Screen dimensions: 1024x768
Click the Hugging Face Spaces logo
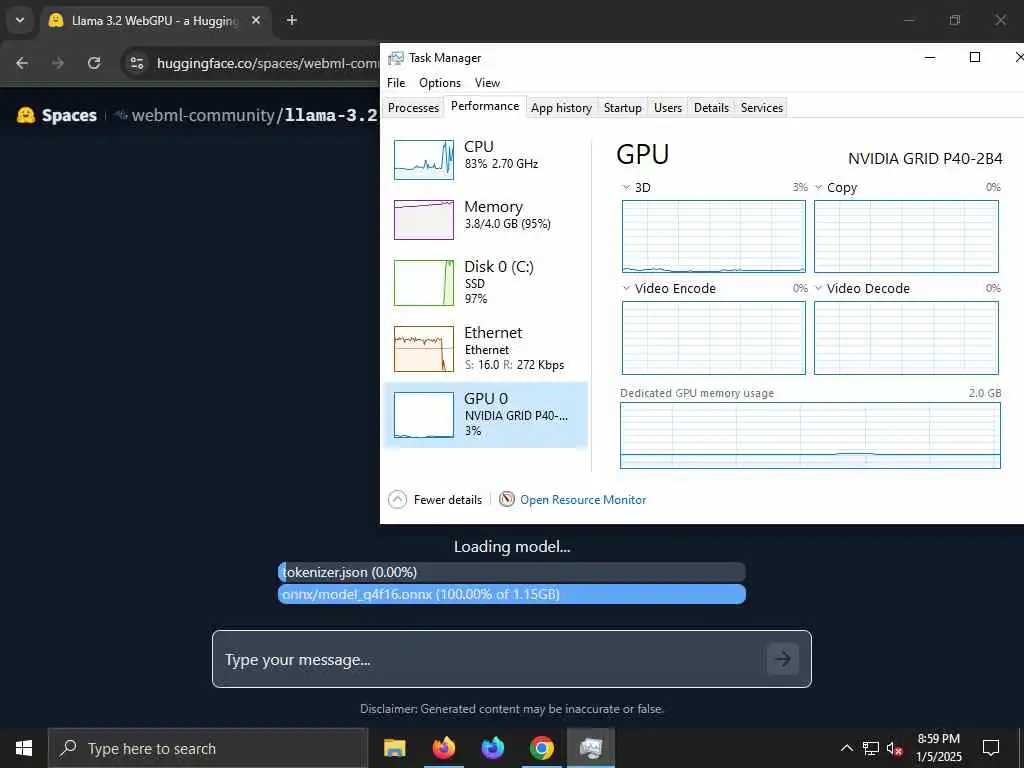pyautogui.click(x=26, y=115)
